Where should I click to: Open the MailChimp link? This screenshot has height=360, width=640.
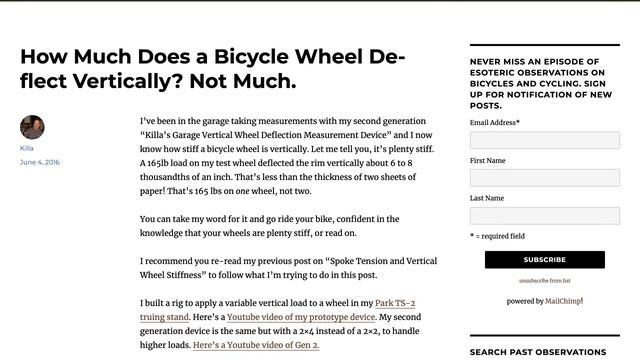564,301
